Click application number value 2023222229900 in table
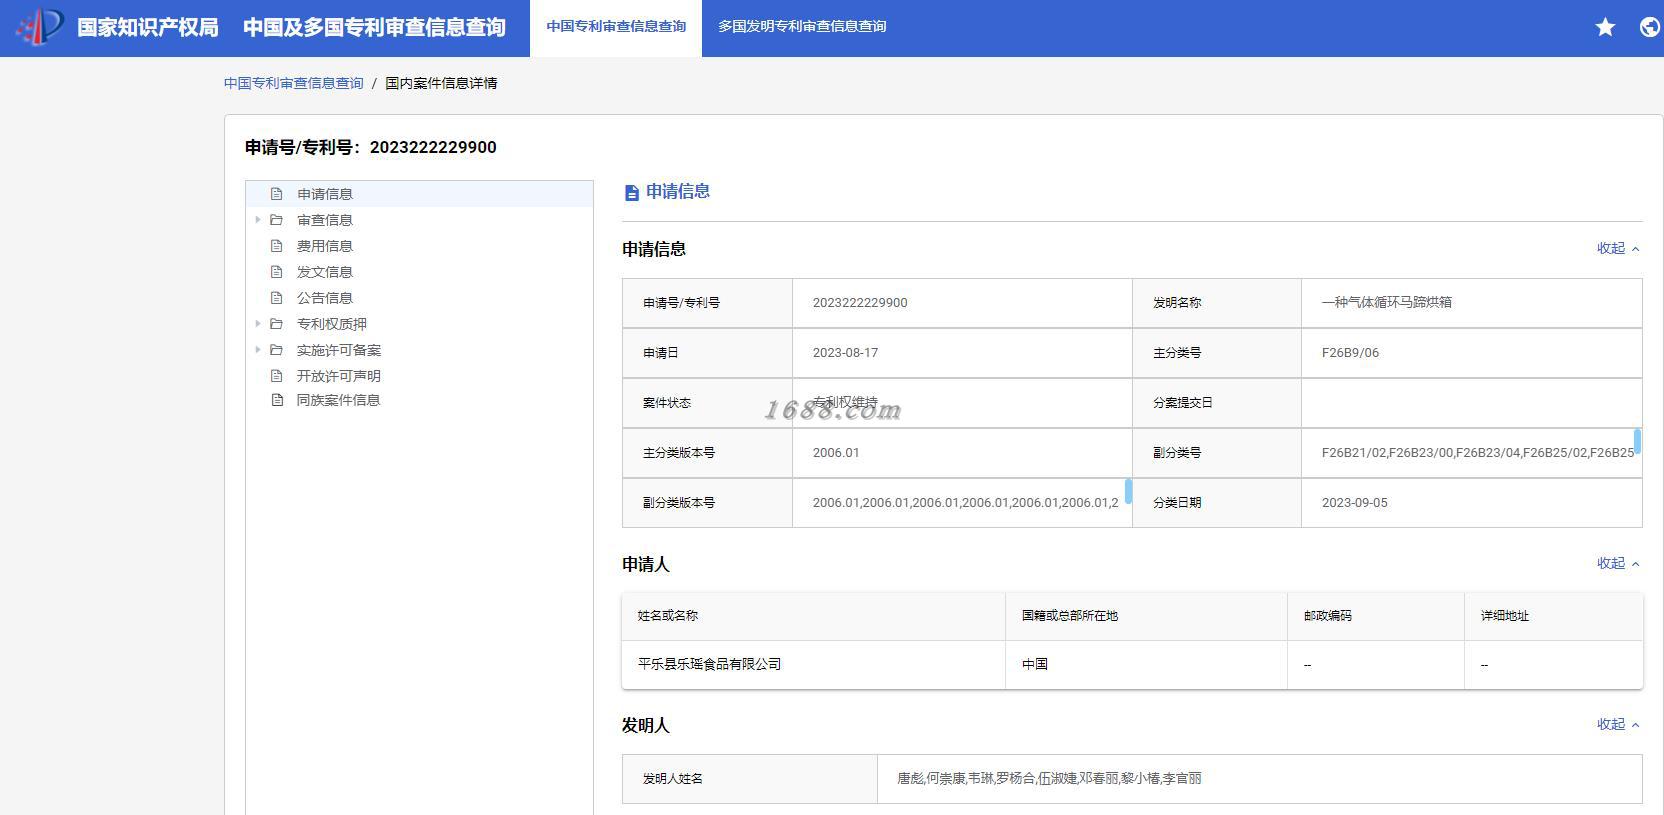The height and width of the screenshot is (815, 1664). 860,303
